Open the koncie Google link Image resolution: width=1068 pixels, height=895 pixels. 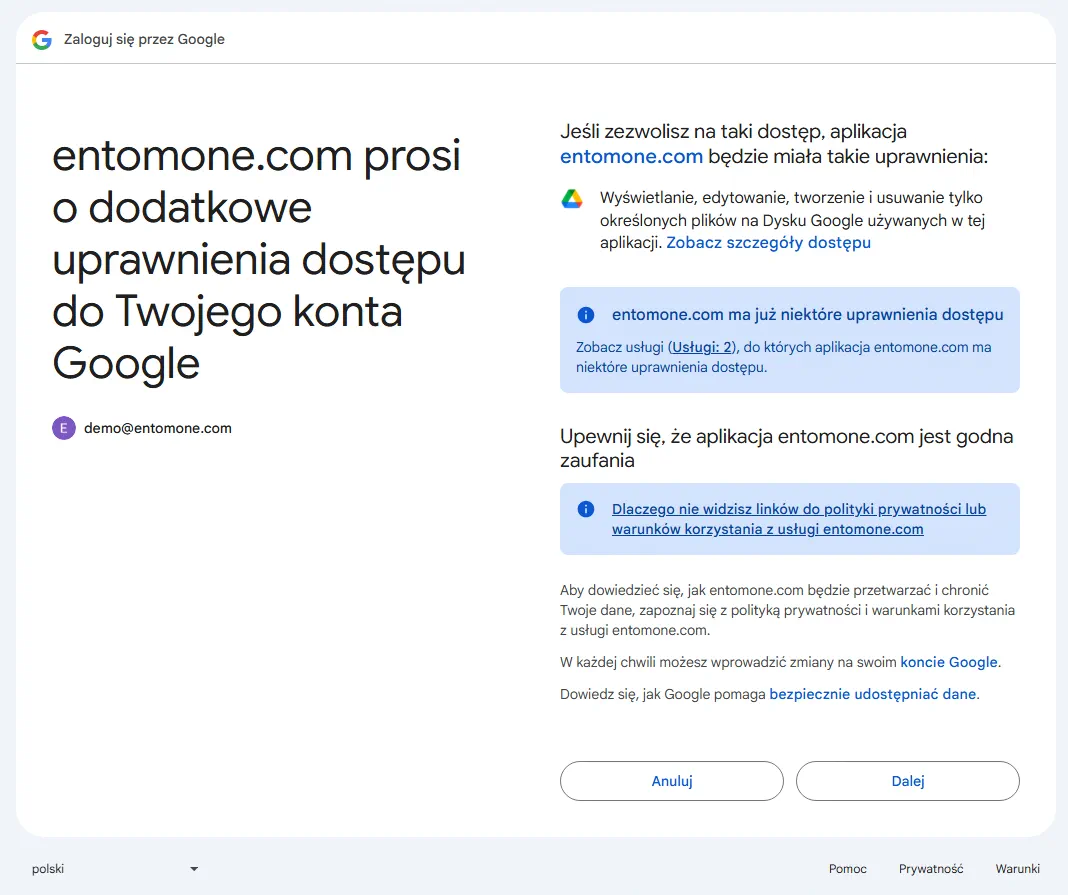[x=949, y=662]
